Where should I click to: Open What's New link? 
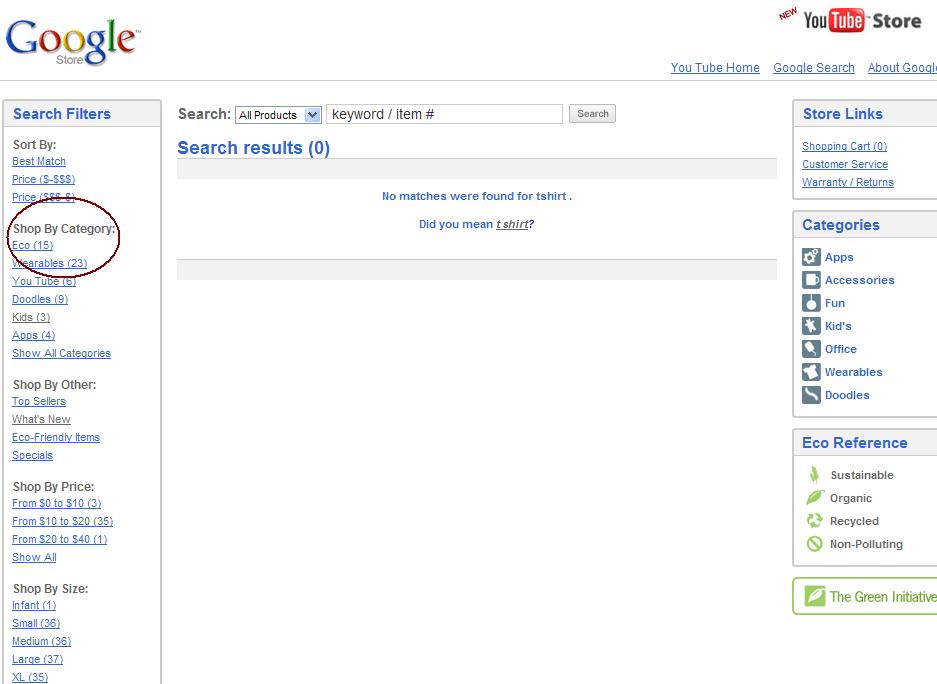(41, 419)
